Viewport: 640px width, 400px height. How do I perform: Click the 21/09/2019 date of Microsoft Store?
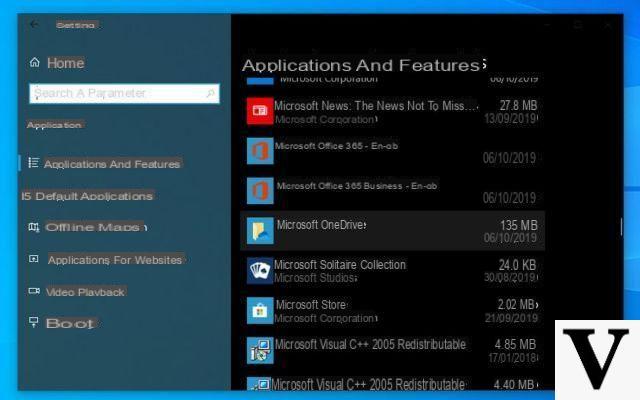point(511,318)
